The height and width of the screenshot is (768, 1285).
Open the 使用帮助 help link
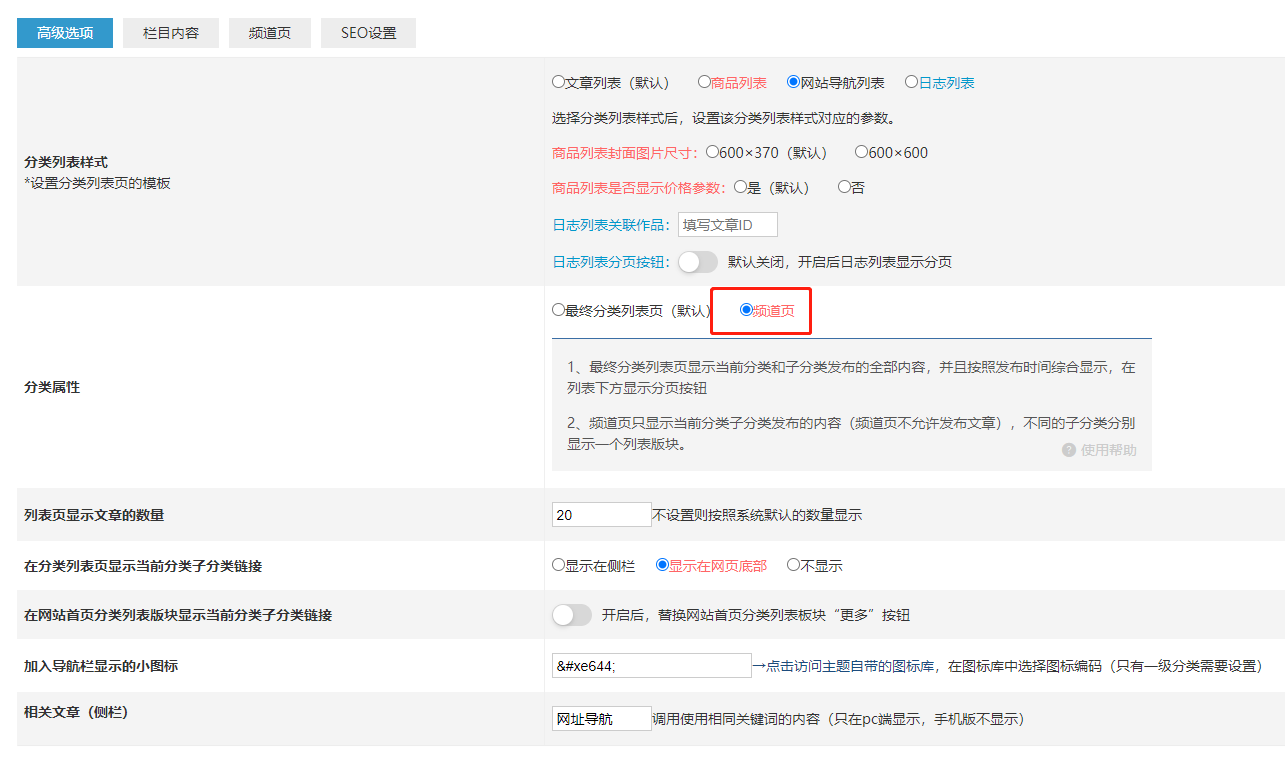click(1108, 450)
